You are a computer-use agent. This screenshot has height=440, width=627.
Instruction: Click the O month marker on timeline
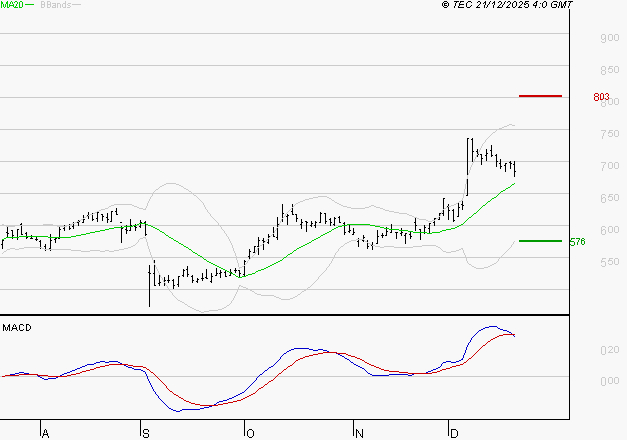point(250,434)
